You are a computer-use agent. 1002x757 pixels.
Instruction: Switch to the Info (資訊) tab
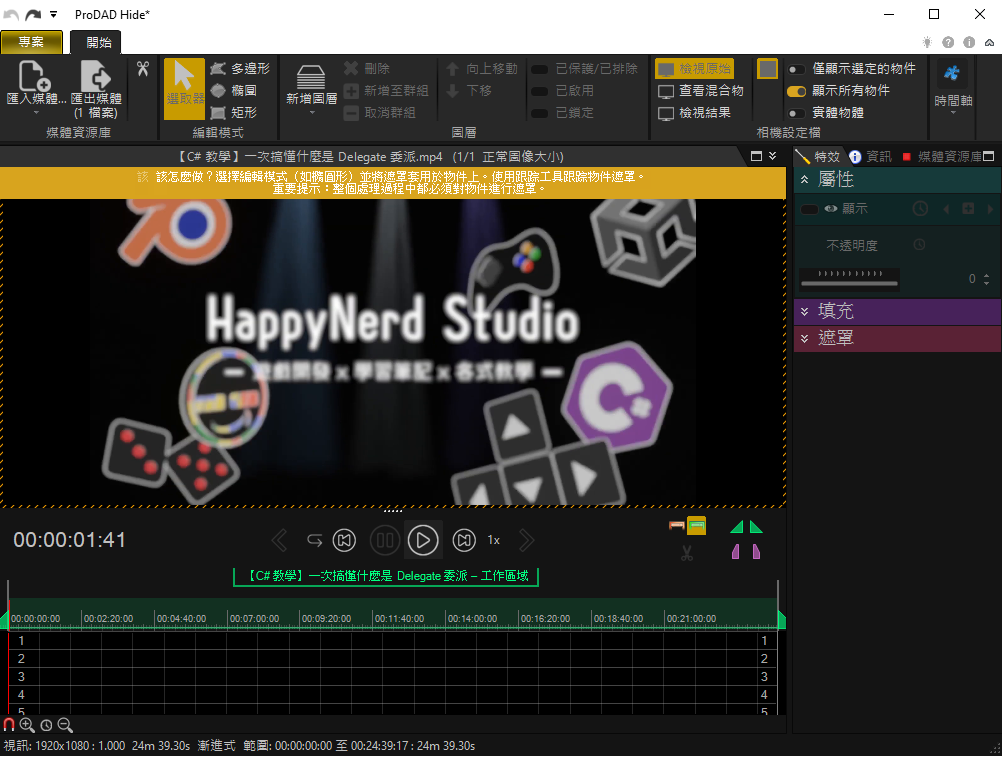(x=870, y=157)
